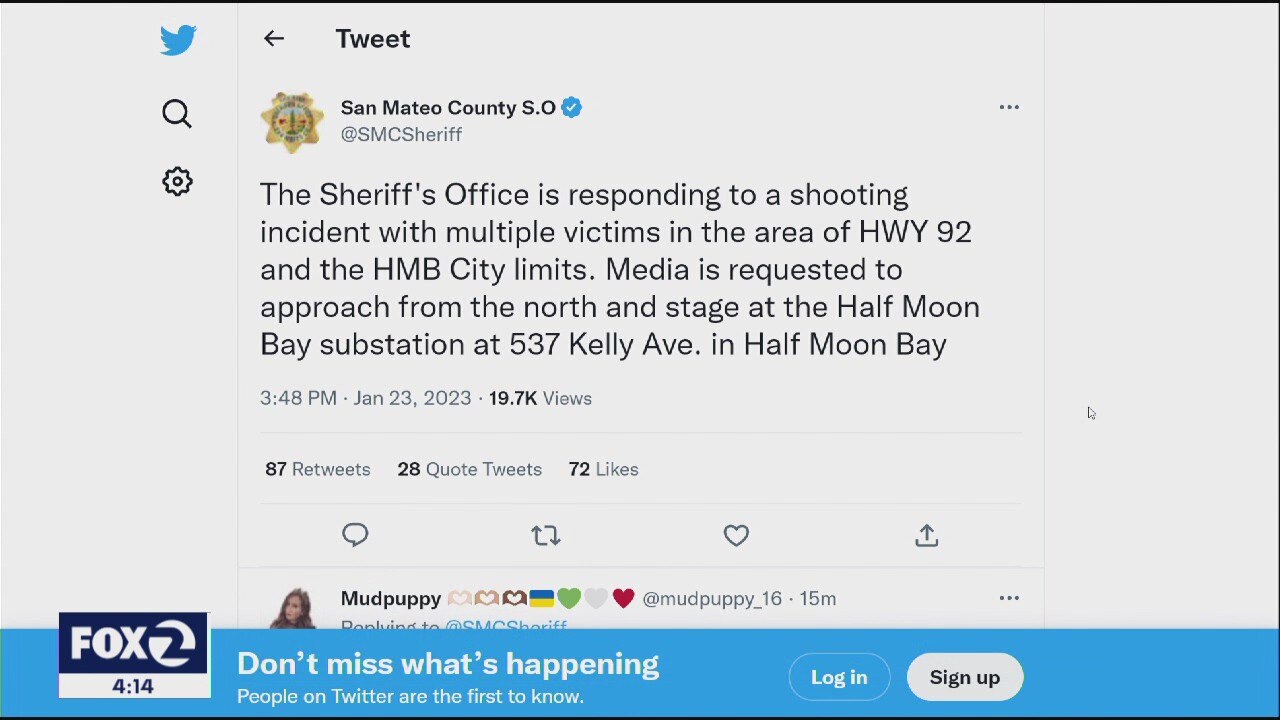Open the sheriff tweet's more options menu
The image size is (1280, 720).
coord(1009,107)
